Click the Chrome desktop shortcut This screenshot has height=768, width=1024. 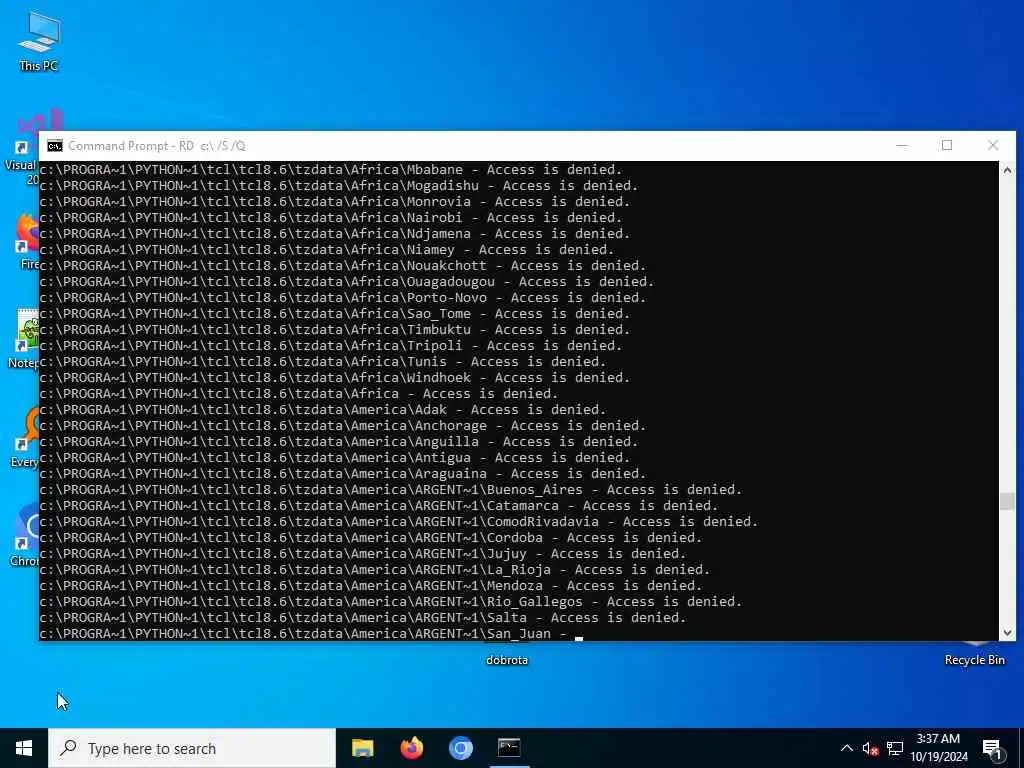coord(25,534)
